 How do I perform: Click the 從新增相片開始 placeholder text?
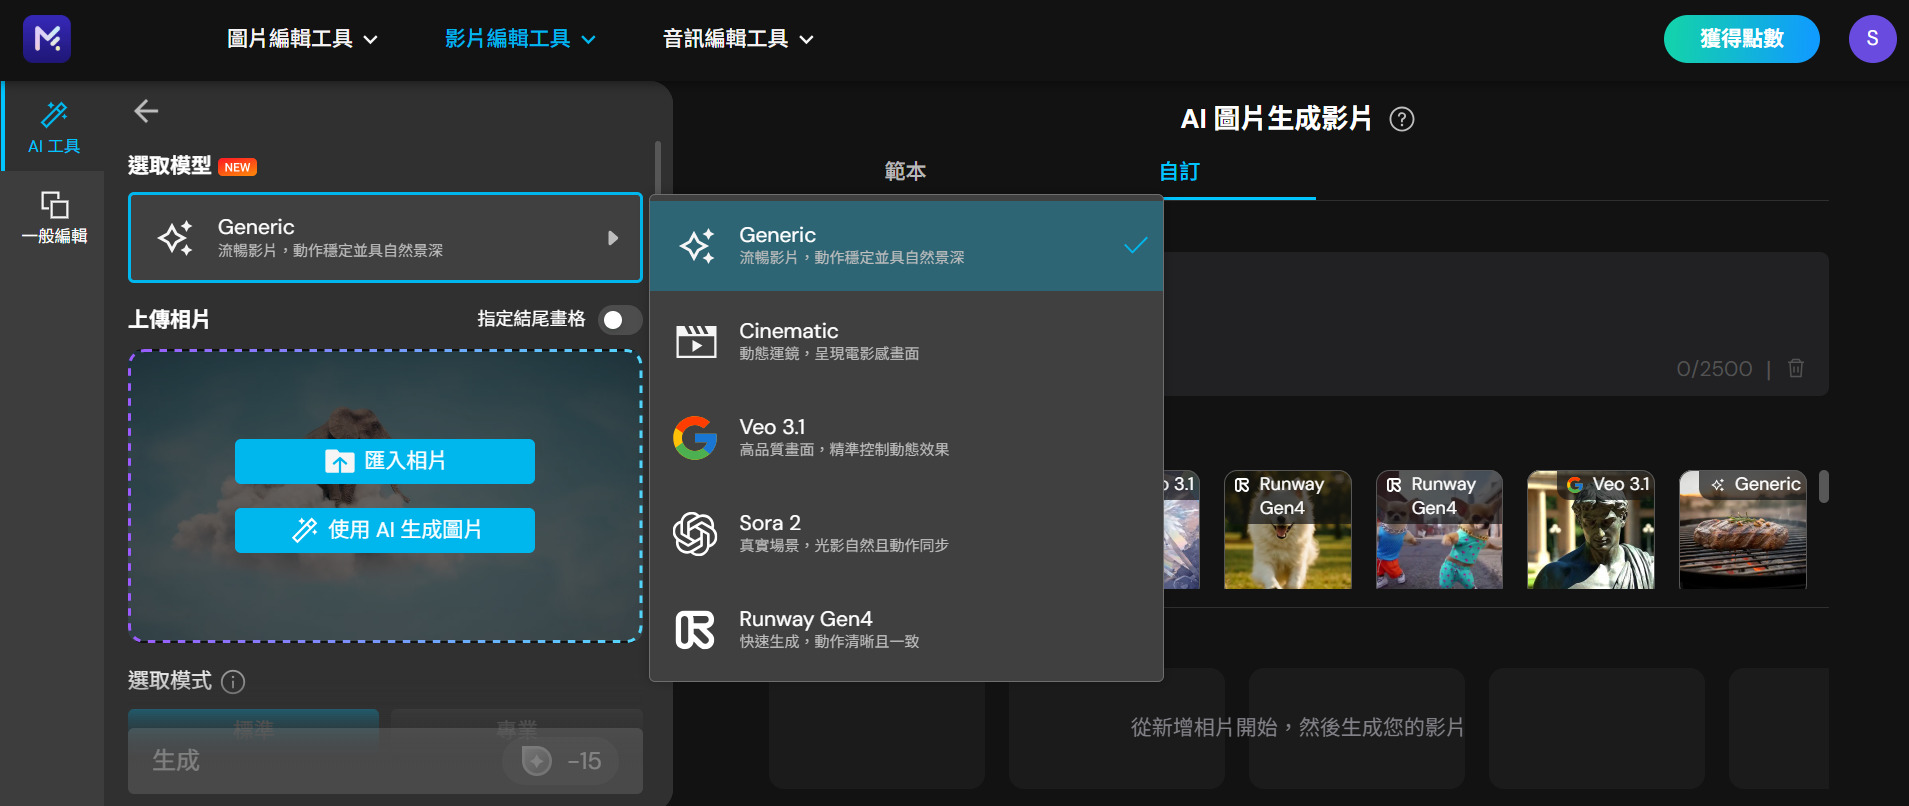coord(1298,727)
